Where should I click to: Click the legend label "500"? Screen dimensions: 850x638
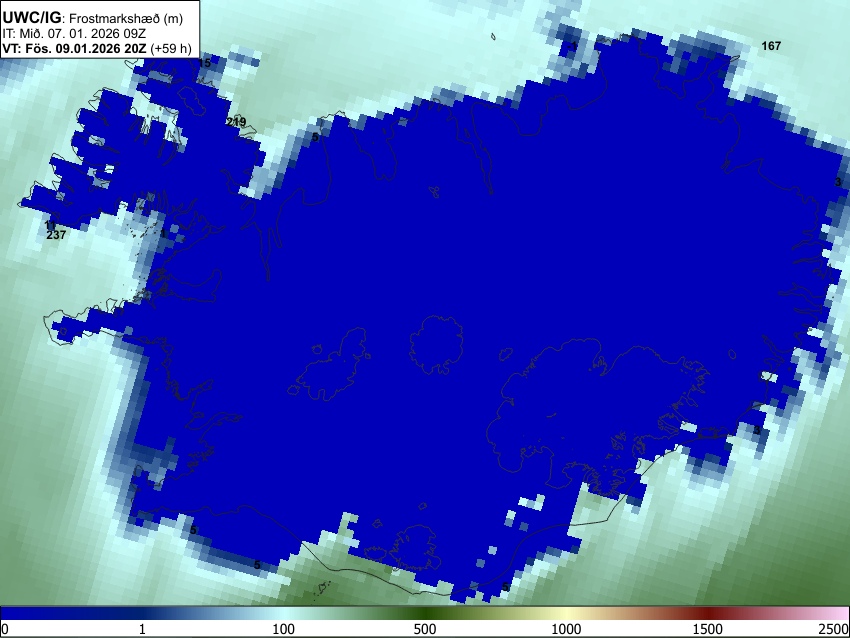[x=424, y=629]
